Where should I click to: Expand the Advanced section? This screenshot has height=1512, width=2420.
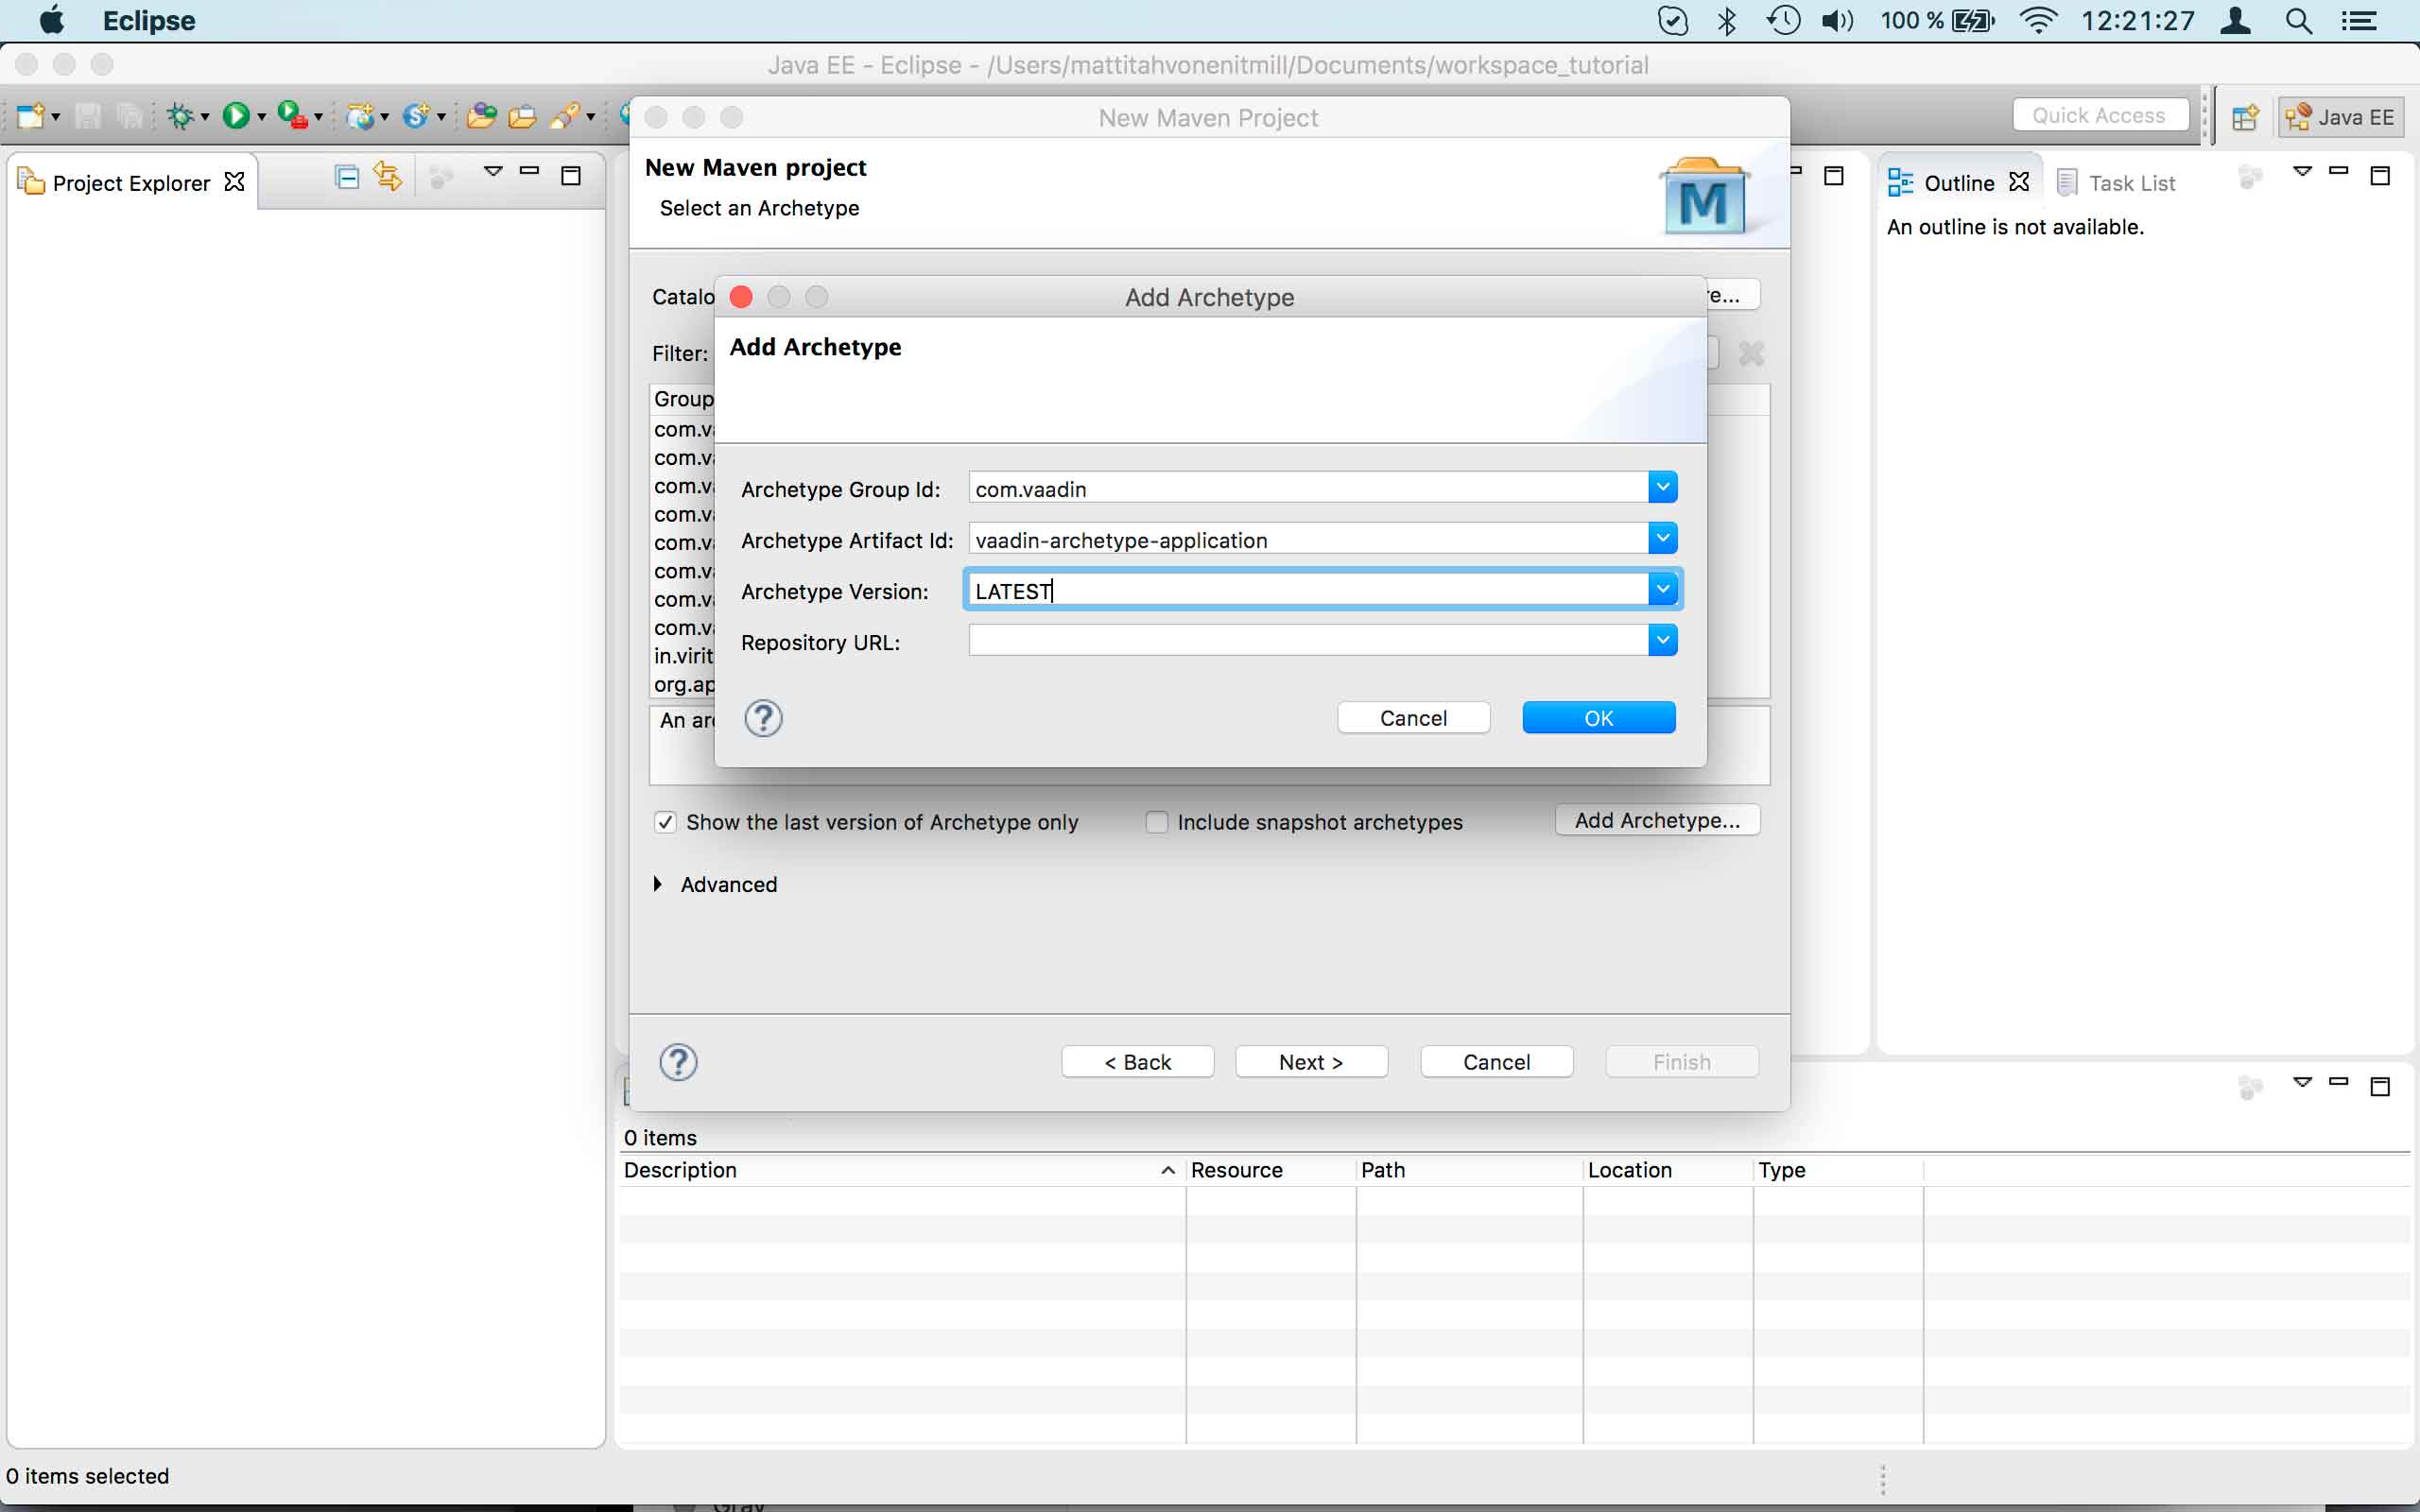(x=658, y=884)
